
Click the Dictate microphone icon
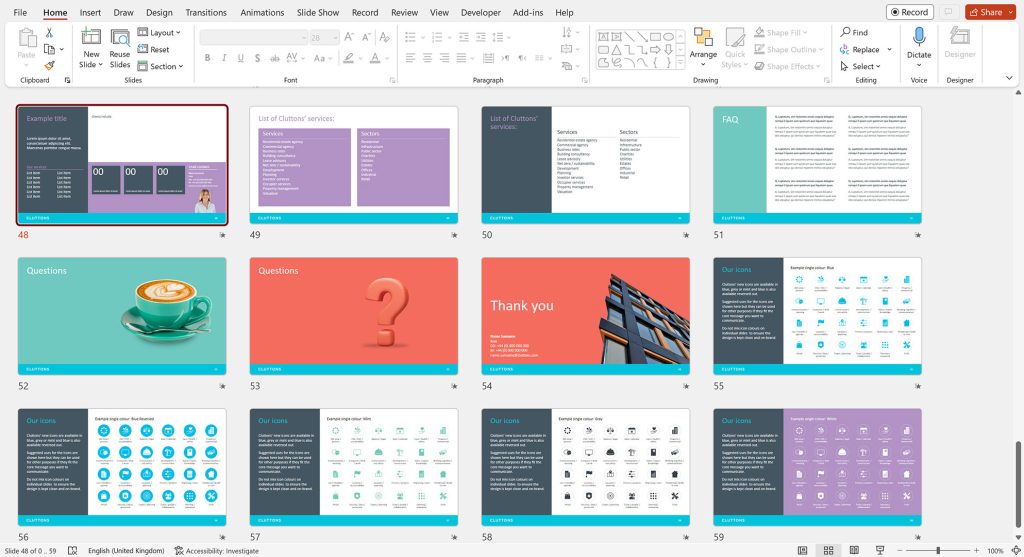(x=919, y=37)
